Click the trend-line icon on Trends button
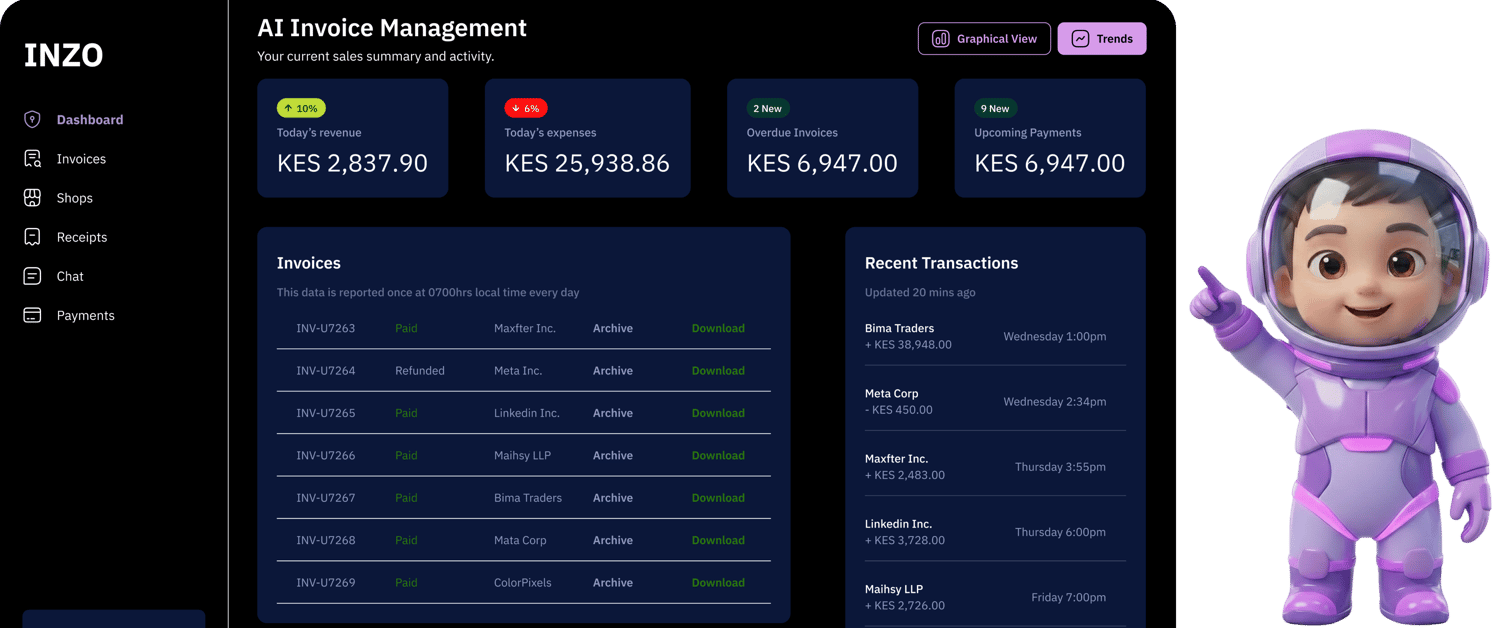 click(x=1080, y=38)
